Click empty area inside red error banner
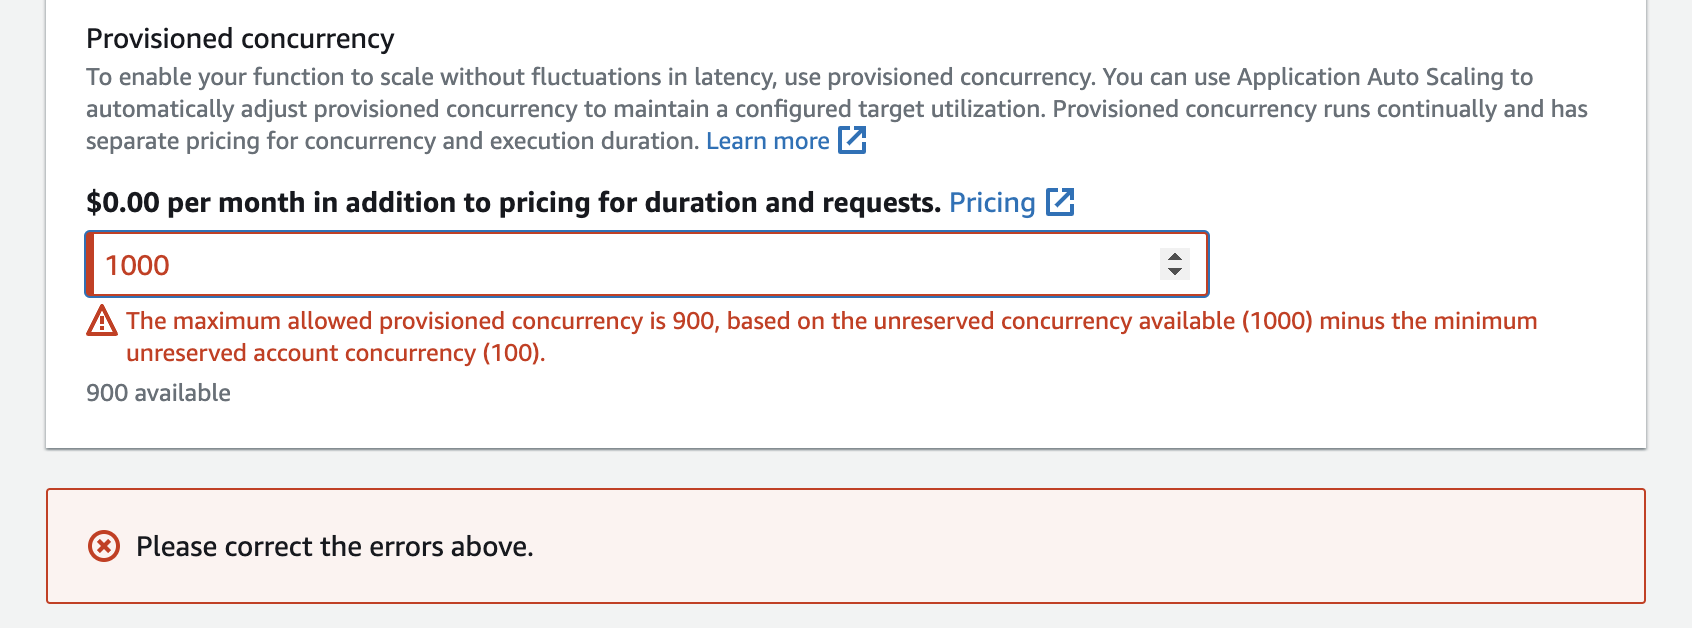The width and height of the screenshot is (1692, 628). tap(1100, 546)
